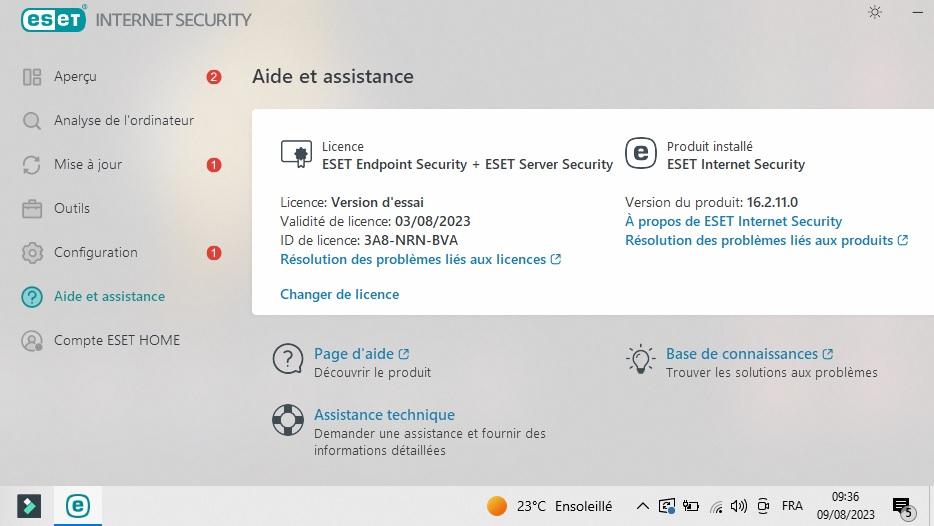The image size is (934, 526).
Task: Open the Mise à jour update section
Action: click(x=88, y=164)
